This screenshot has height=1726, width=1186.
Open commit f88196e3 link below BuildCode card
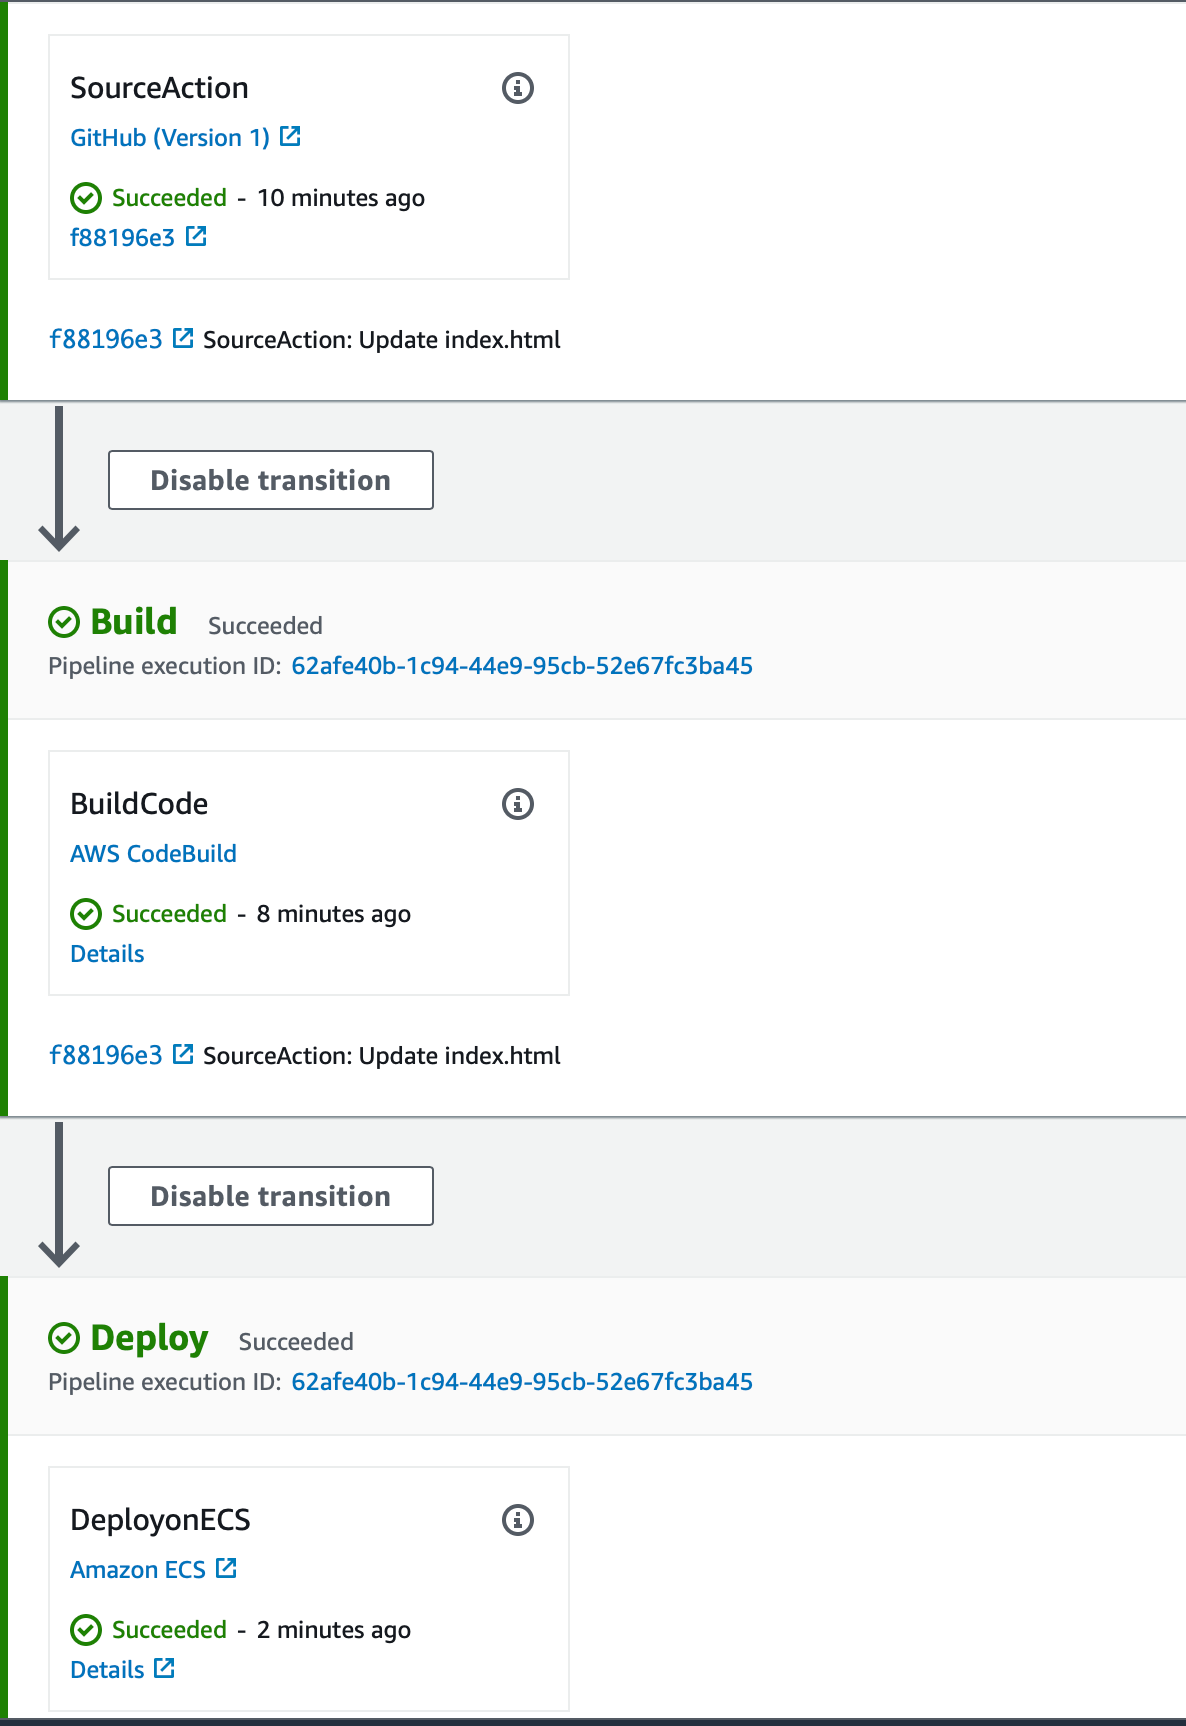tap(105, 1056)
